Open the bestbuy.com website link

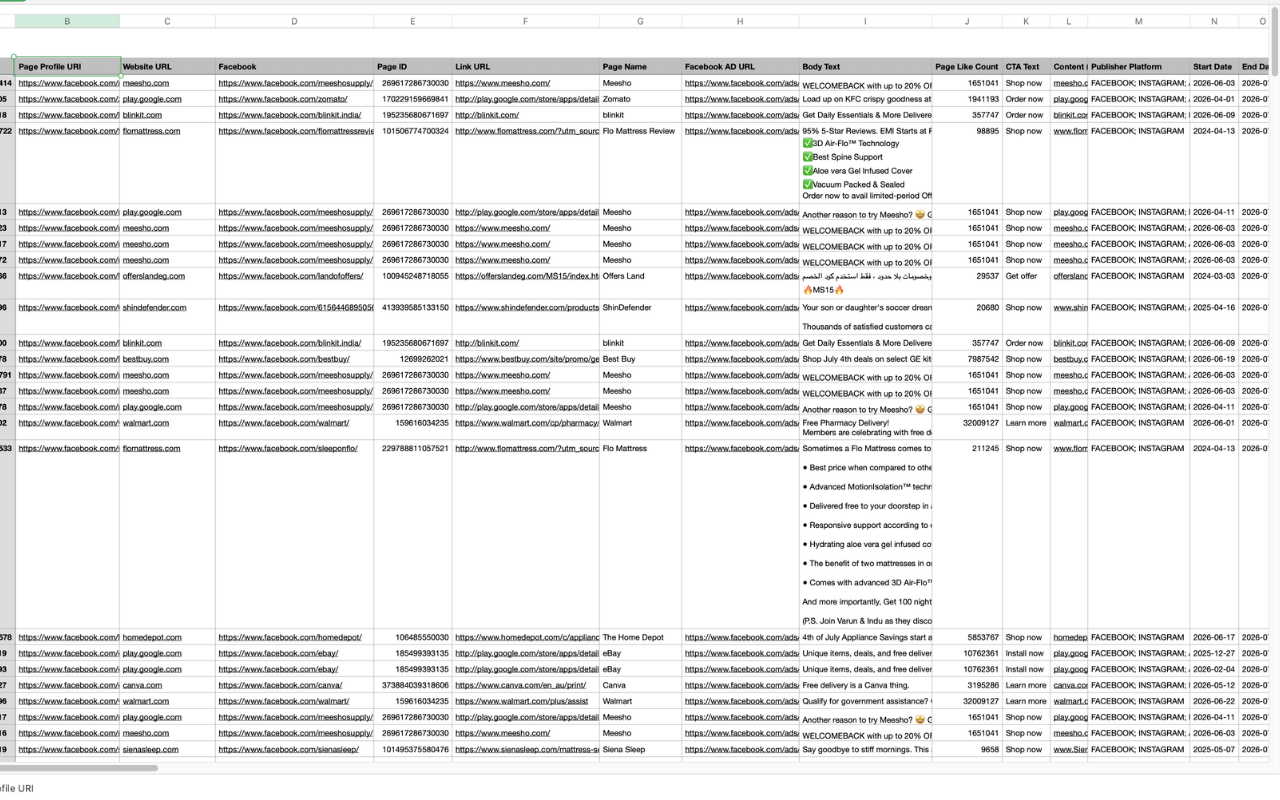146,359
